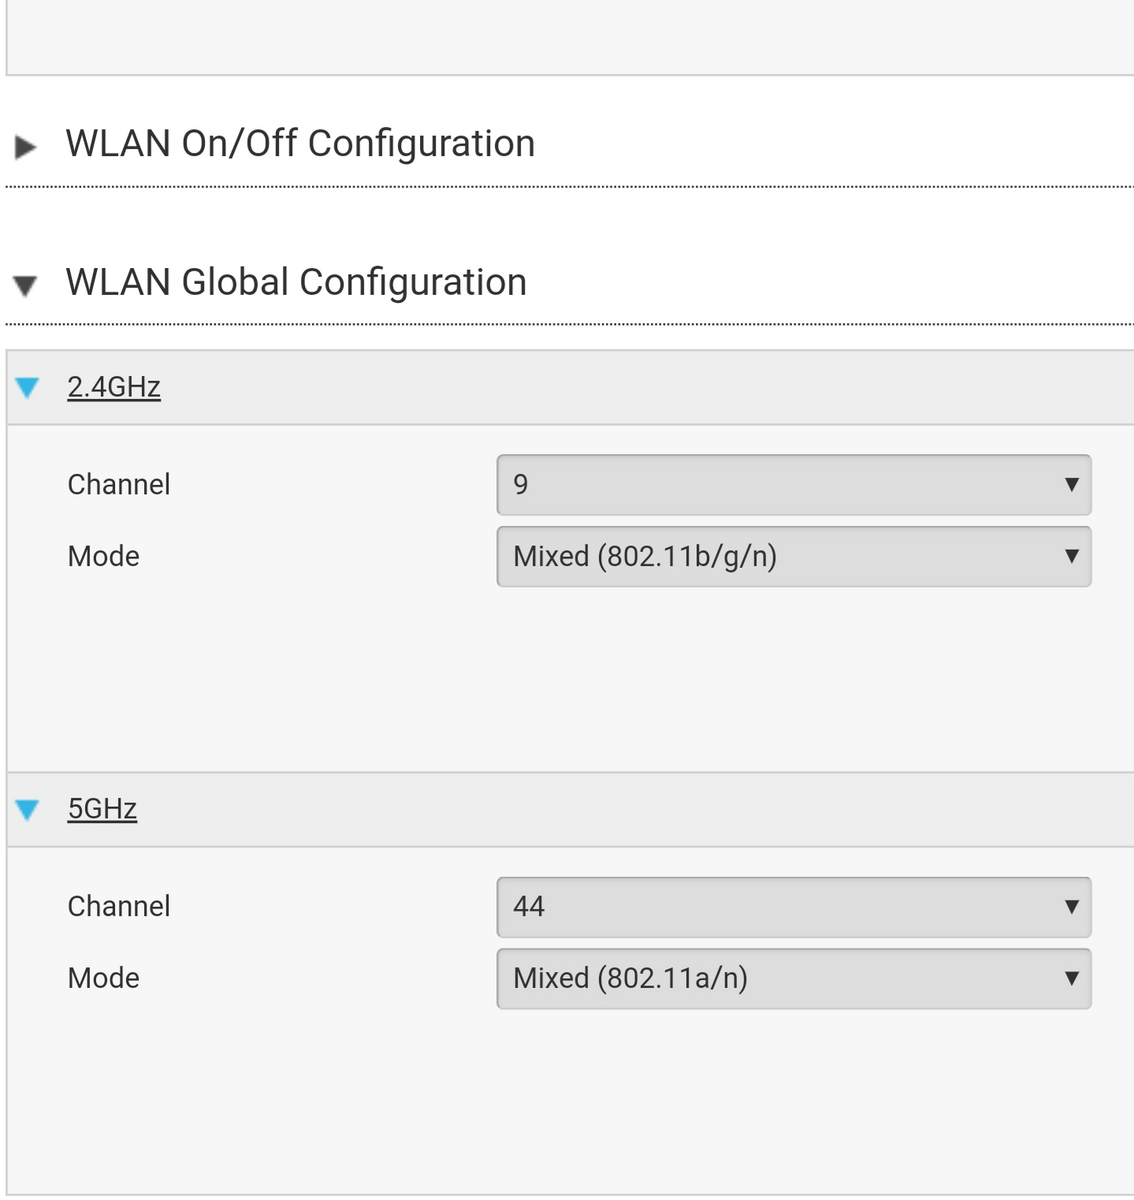The height and width of the screenshot is (1200, 1134).
Task: Click the 2.4GHz Mode dropdown arrow
Action: pyautogui.click(x=1072, y=556)
